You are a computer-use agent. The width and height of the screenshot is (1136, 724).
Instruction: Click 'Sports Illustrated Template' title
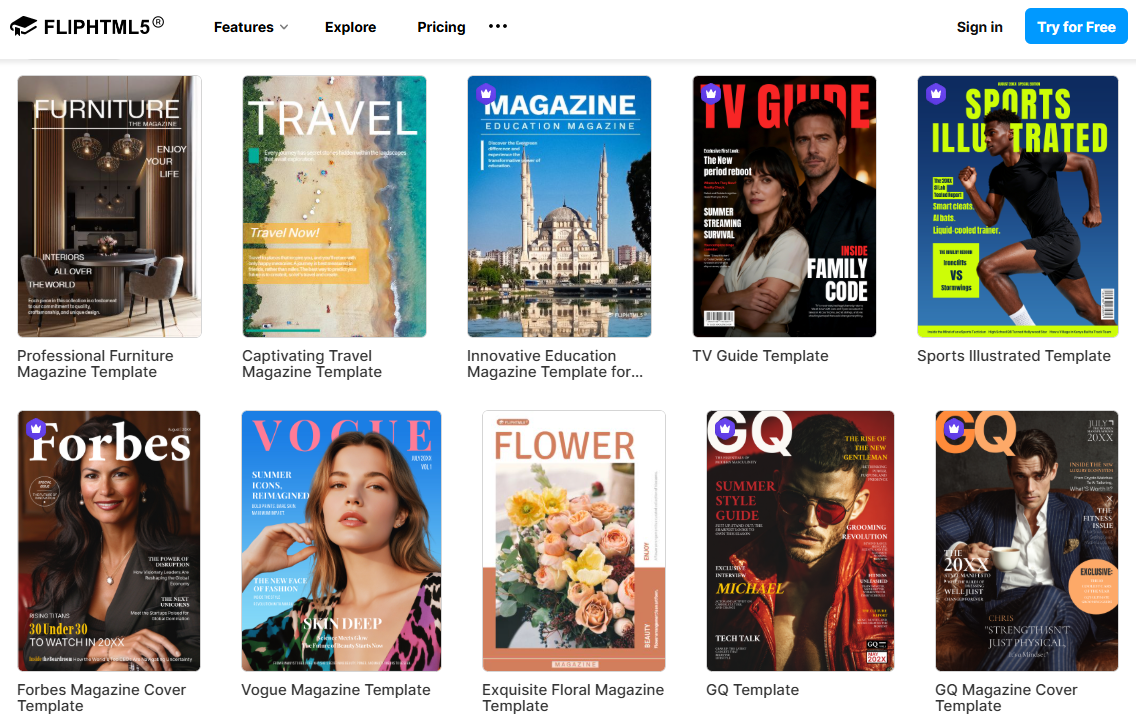(x=1014, y=356)
